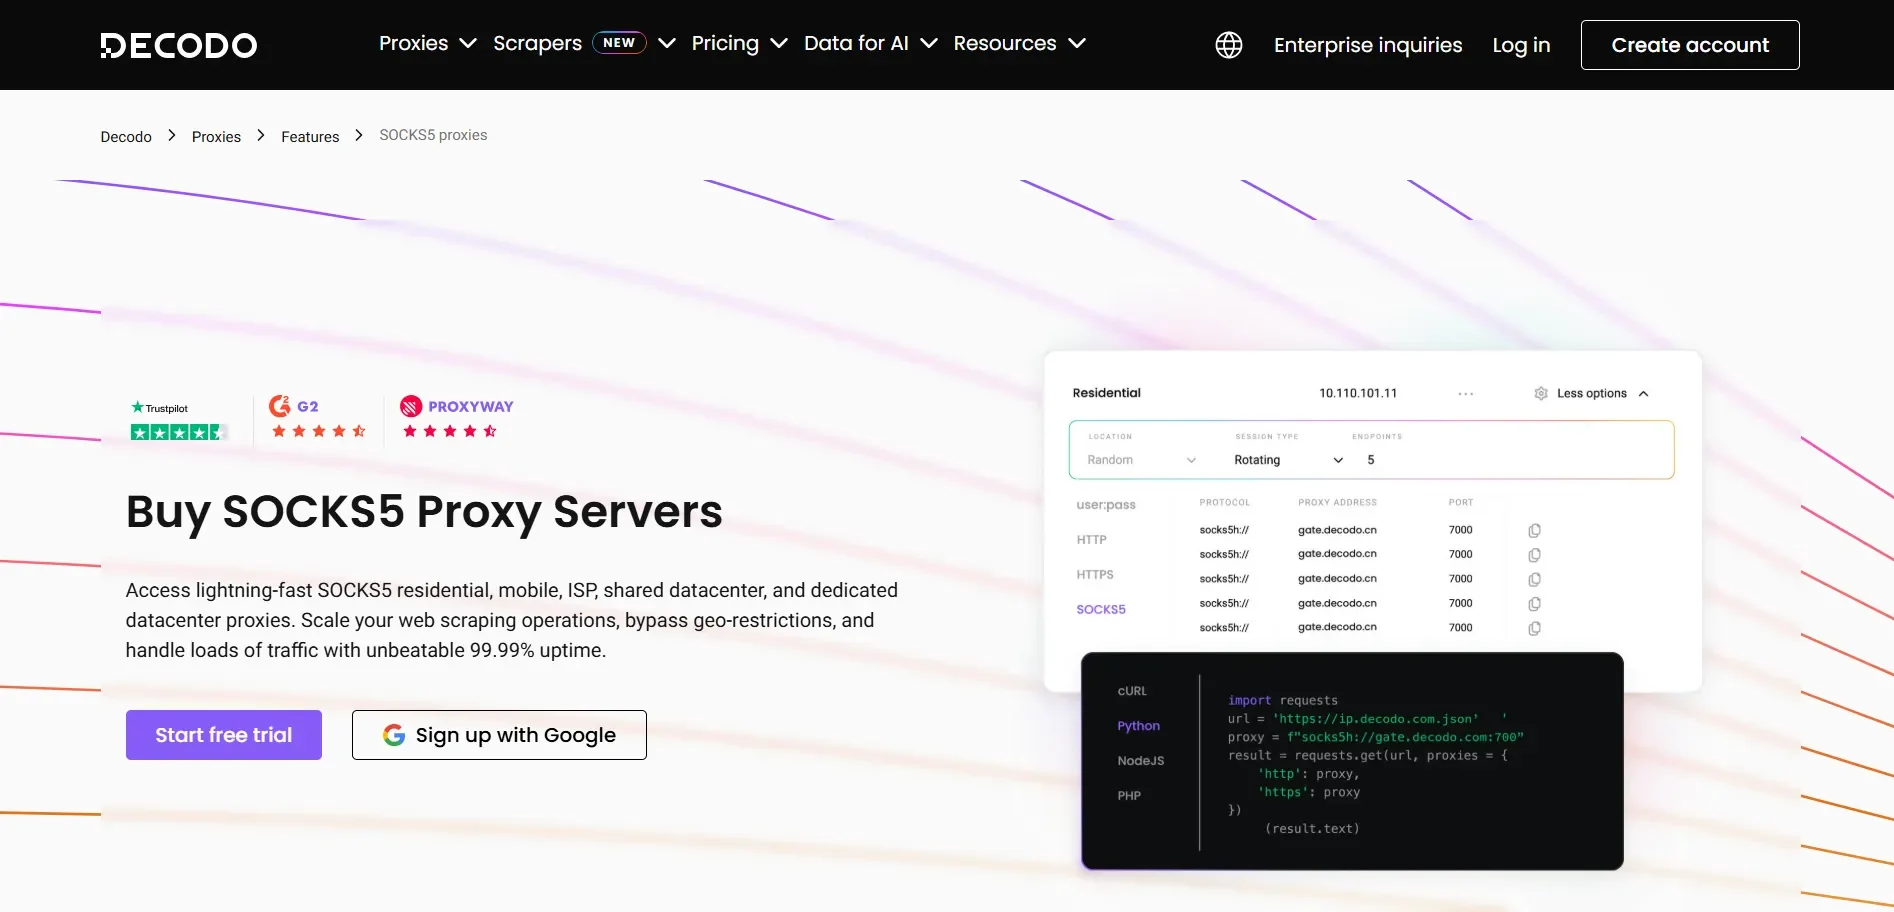Select the SOCKS5 protocol tab
The image size is (1894, 912).
(x=1101, y=610)
